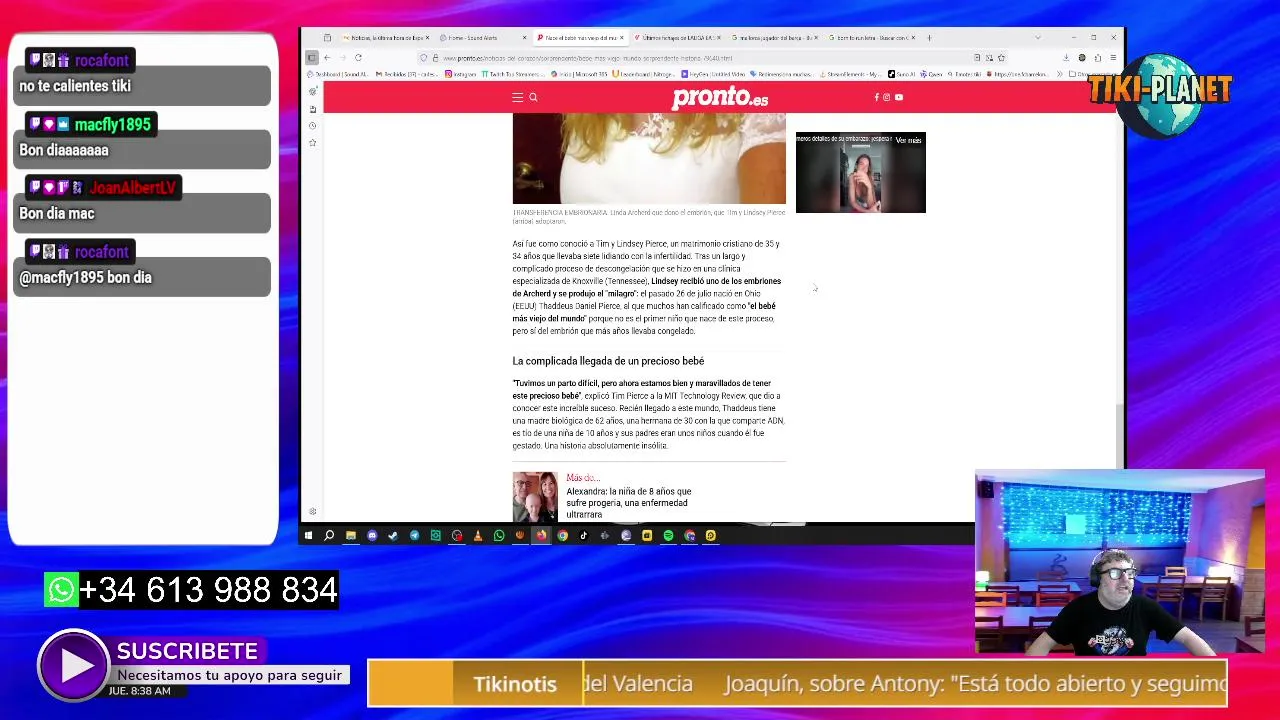Image resolution: width=1280 pixels, height=720 pixels.
Task: Click the browser sidebar toggle icon
Action: click(x=312, y=58)
